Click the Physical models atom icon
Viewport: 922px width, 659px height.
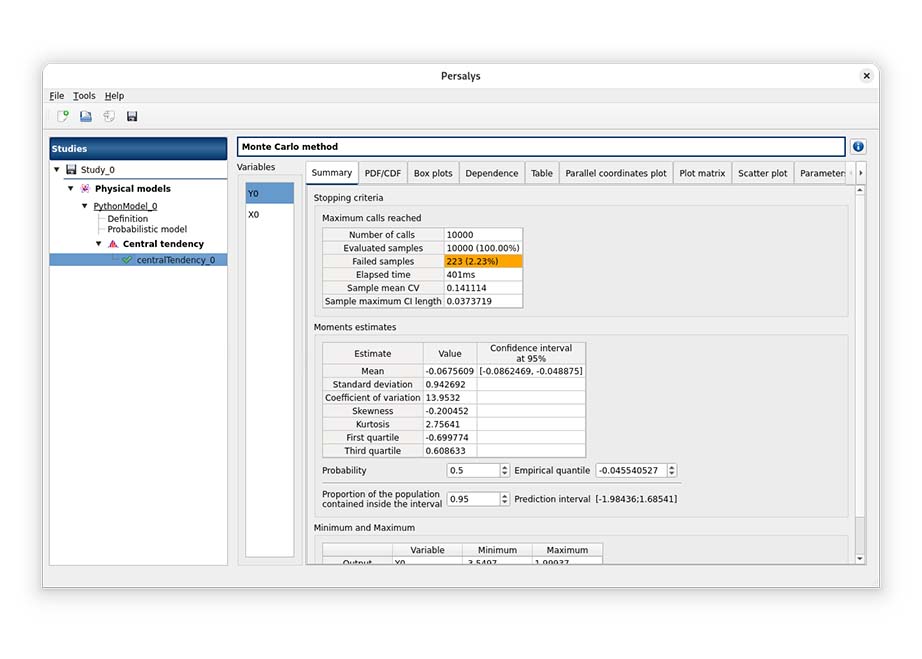pyautogui.click(x=85, y=189)
